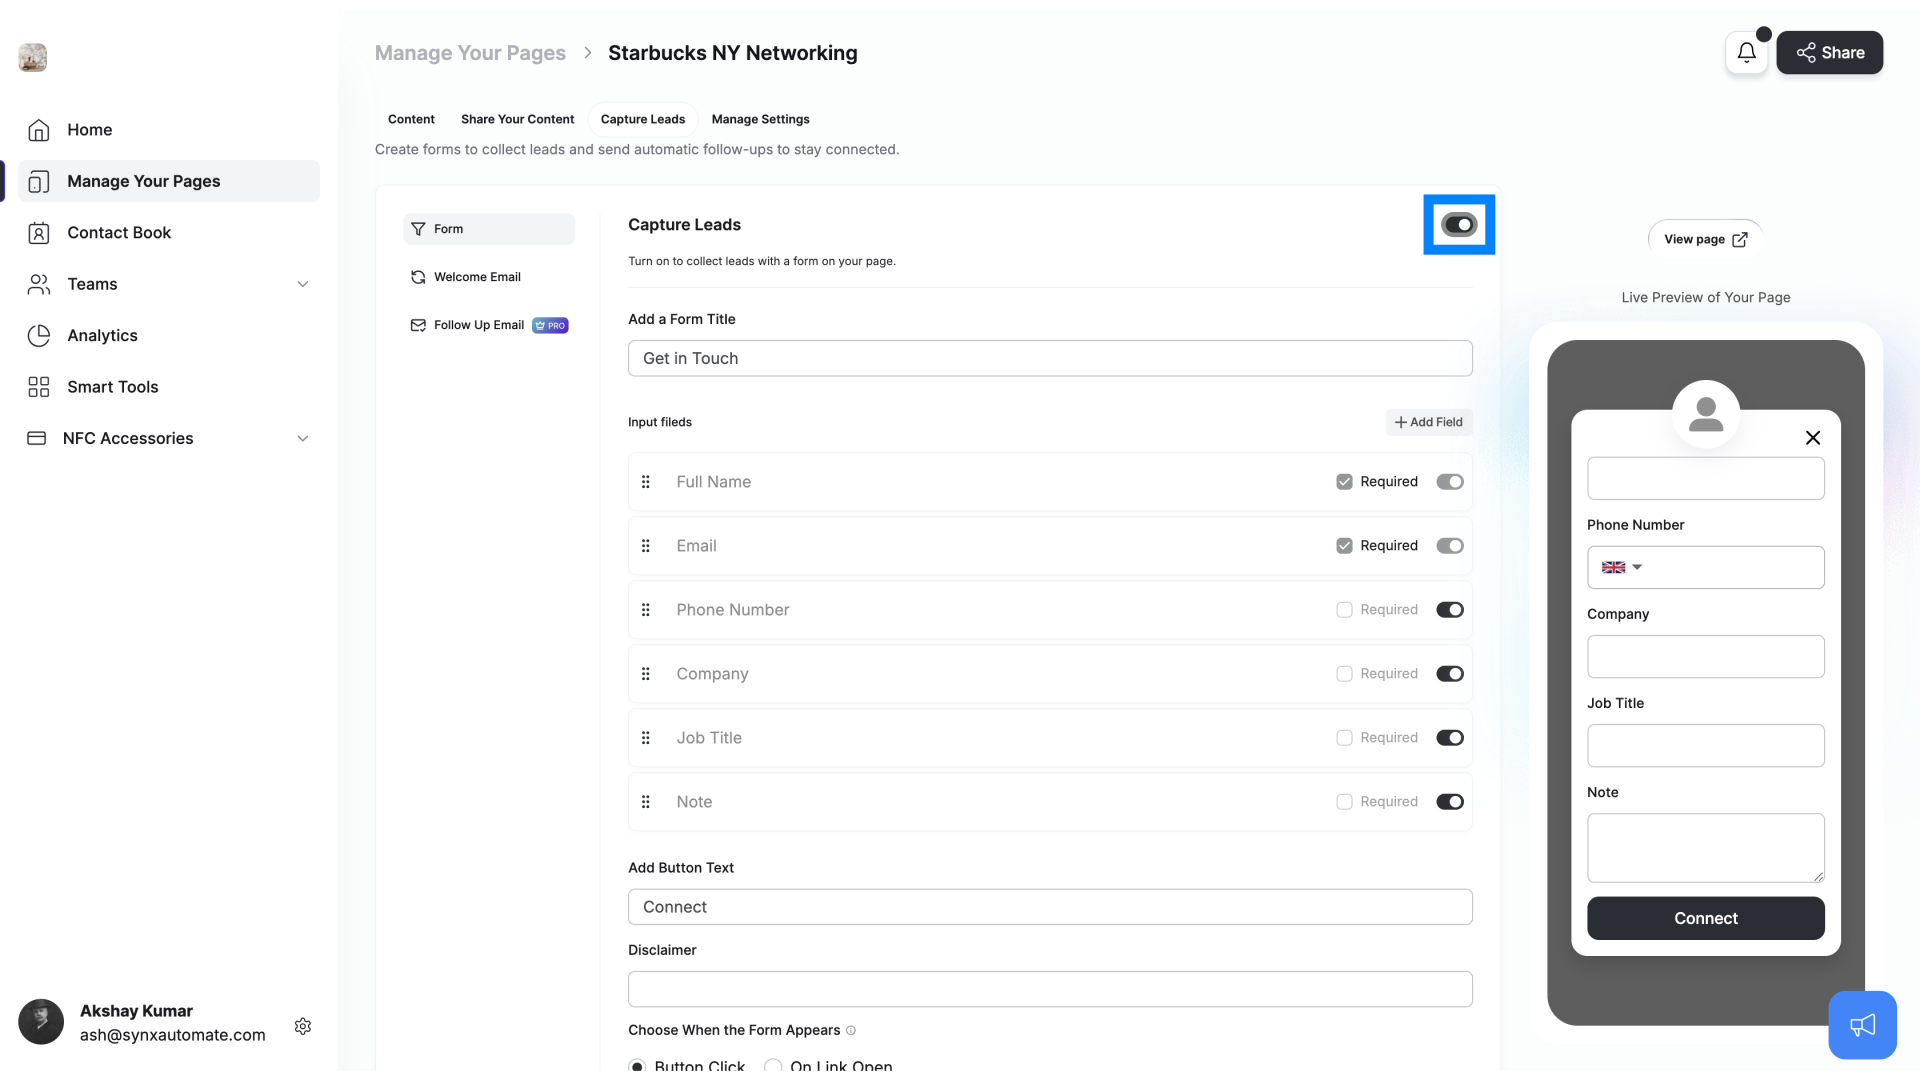Click the Home sidebar icon
Screen dimensions: 1920x1080
39,130
